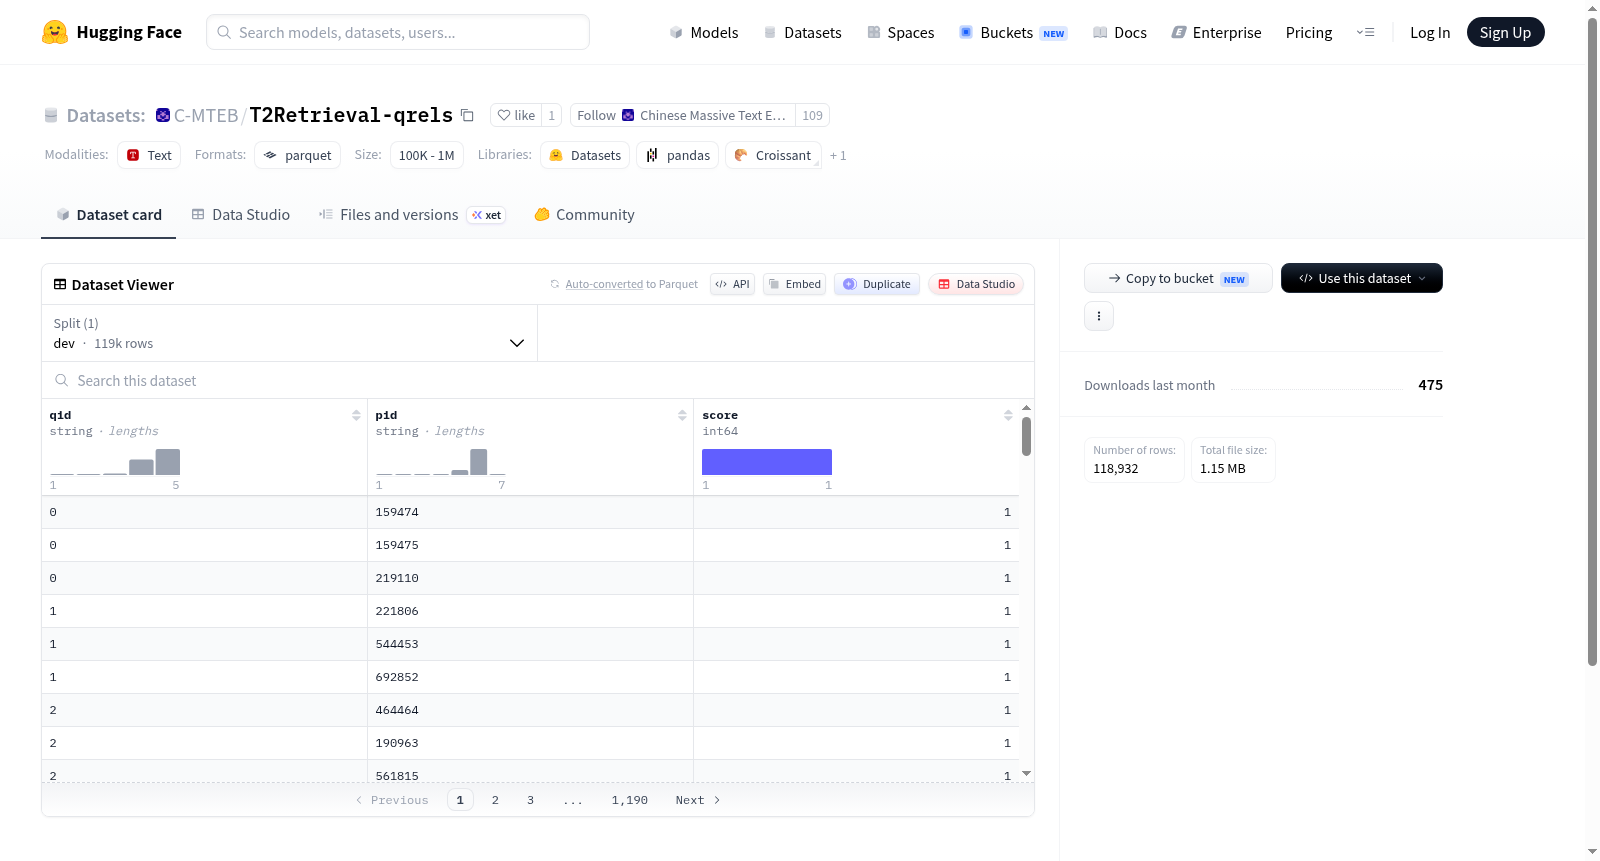
Task: Show the +1 more libraries
Action: coord(838,156)
